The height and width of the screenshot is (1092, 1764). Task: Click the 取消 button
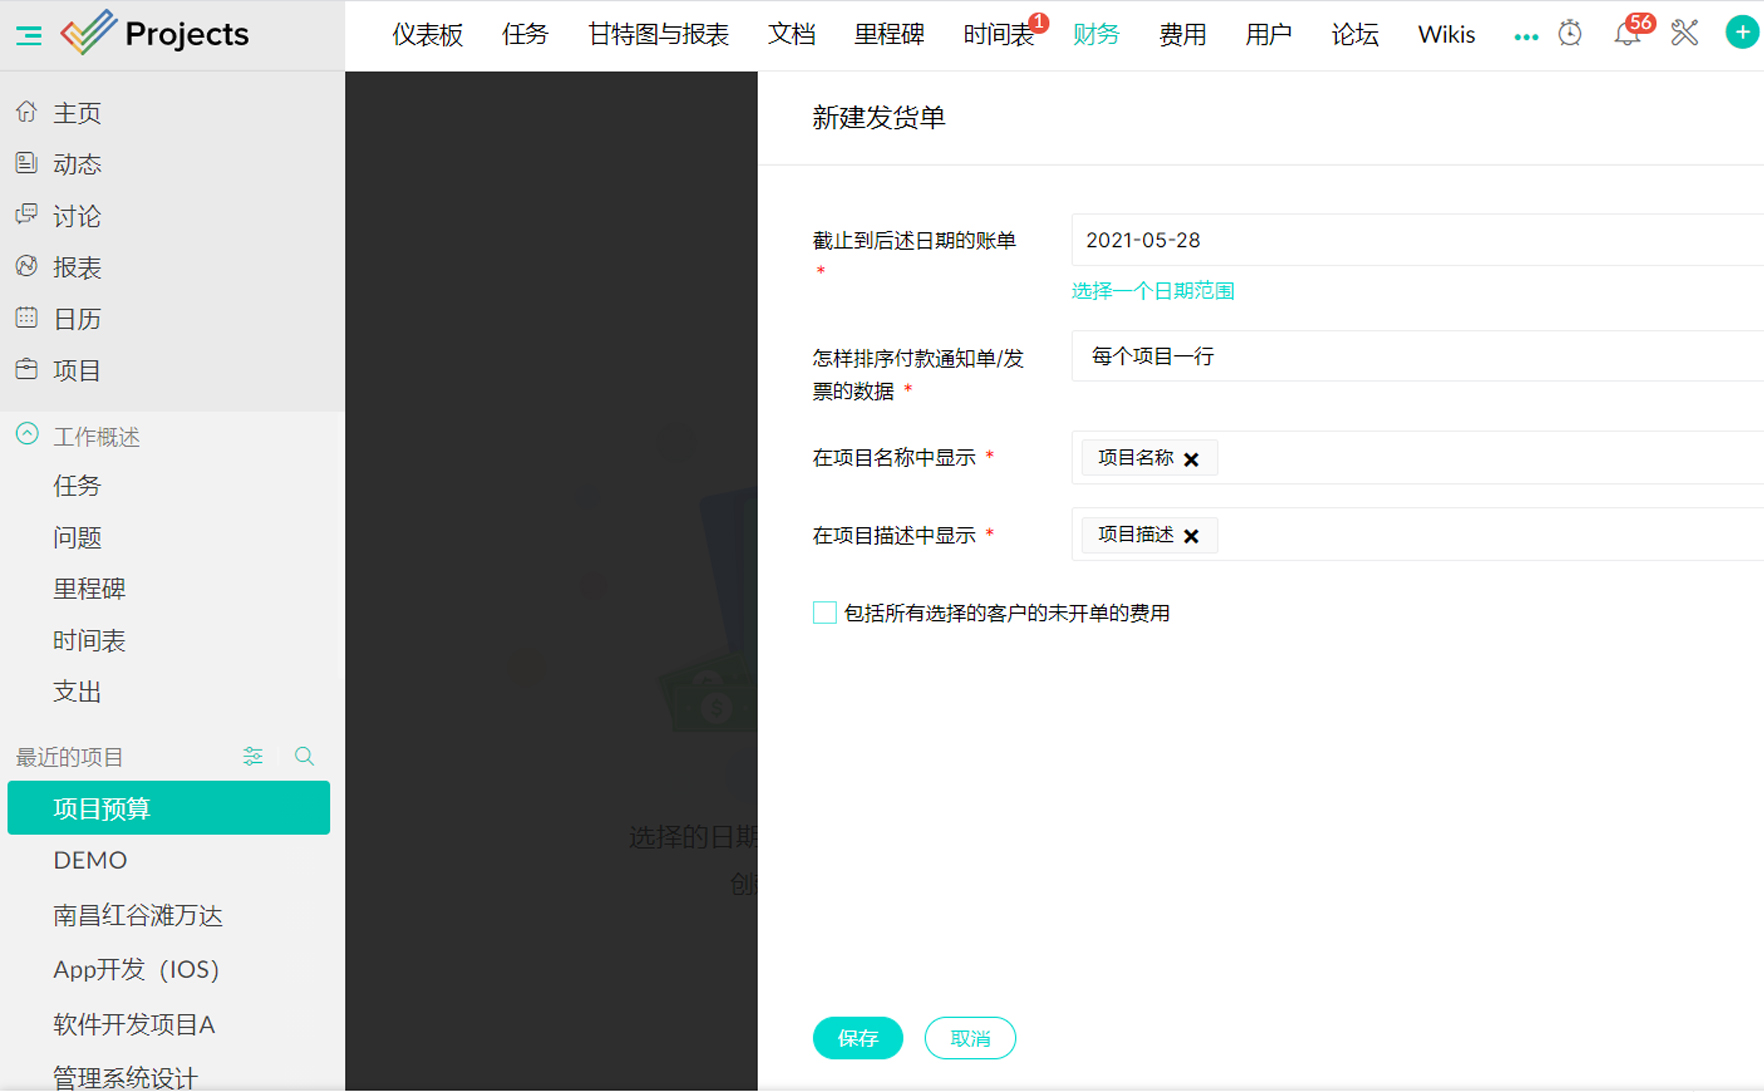pyautogui.click(x=969, y=1038)
